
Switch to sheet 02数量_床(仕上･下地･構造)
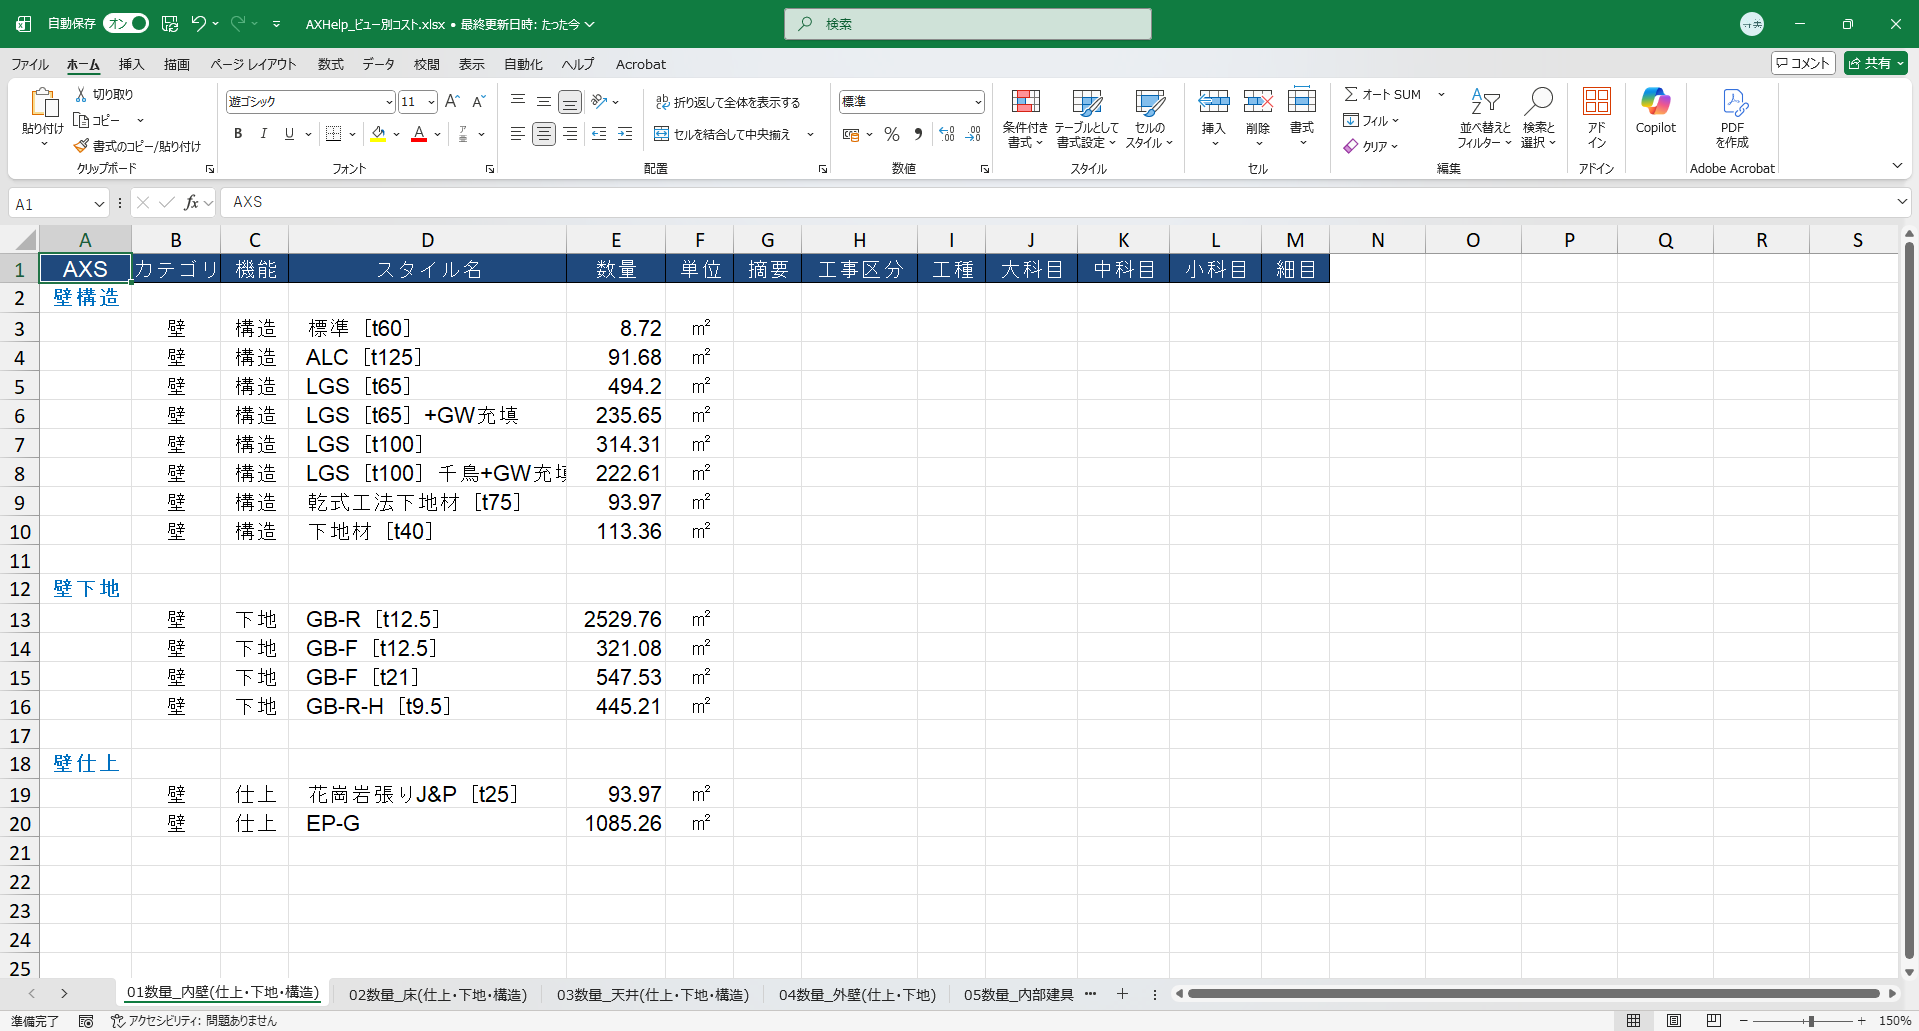point(437,994)
